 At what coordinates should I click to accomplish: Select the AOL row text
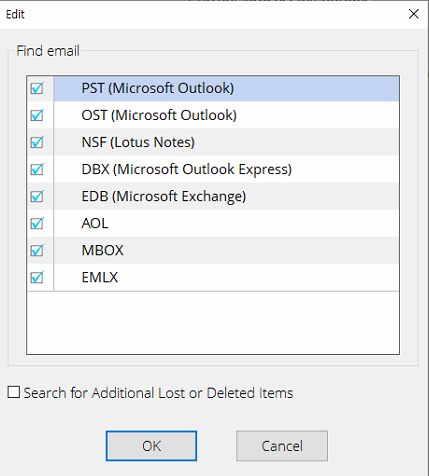[95, 223]
